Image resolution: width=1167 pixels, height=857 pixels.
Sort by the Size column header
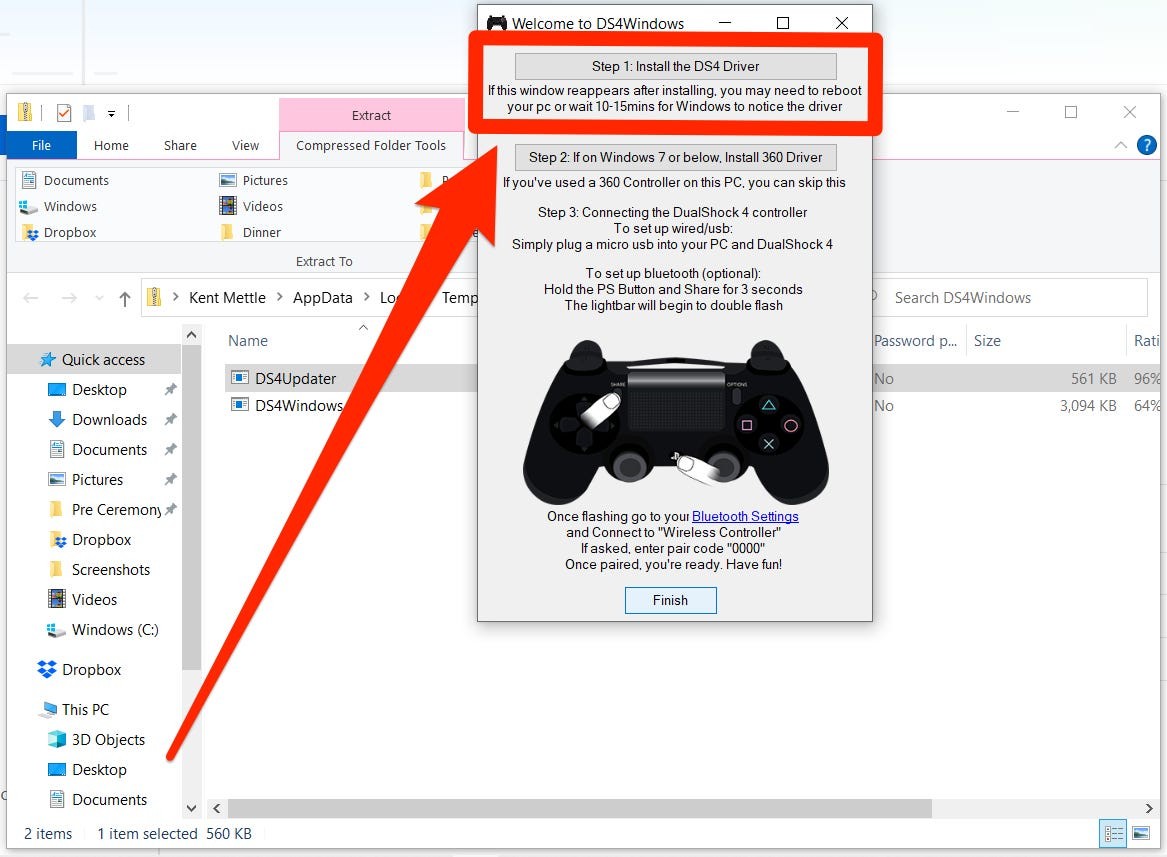[x=987, y=341]
